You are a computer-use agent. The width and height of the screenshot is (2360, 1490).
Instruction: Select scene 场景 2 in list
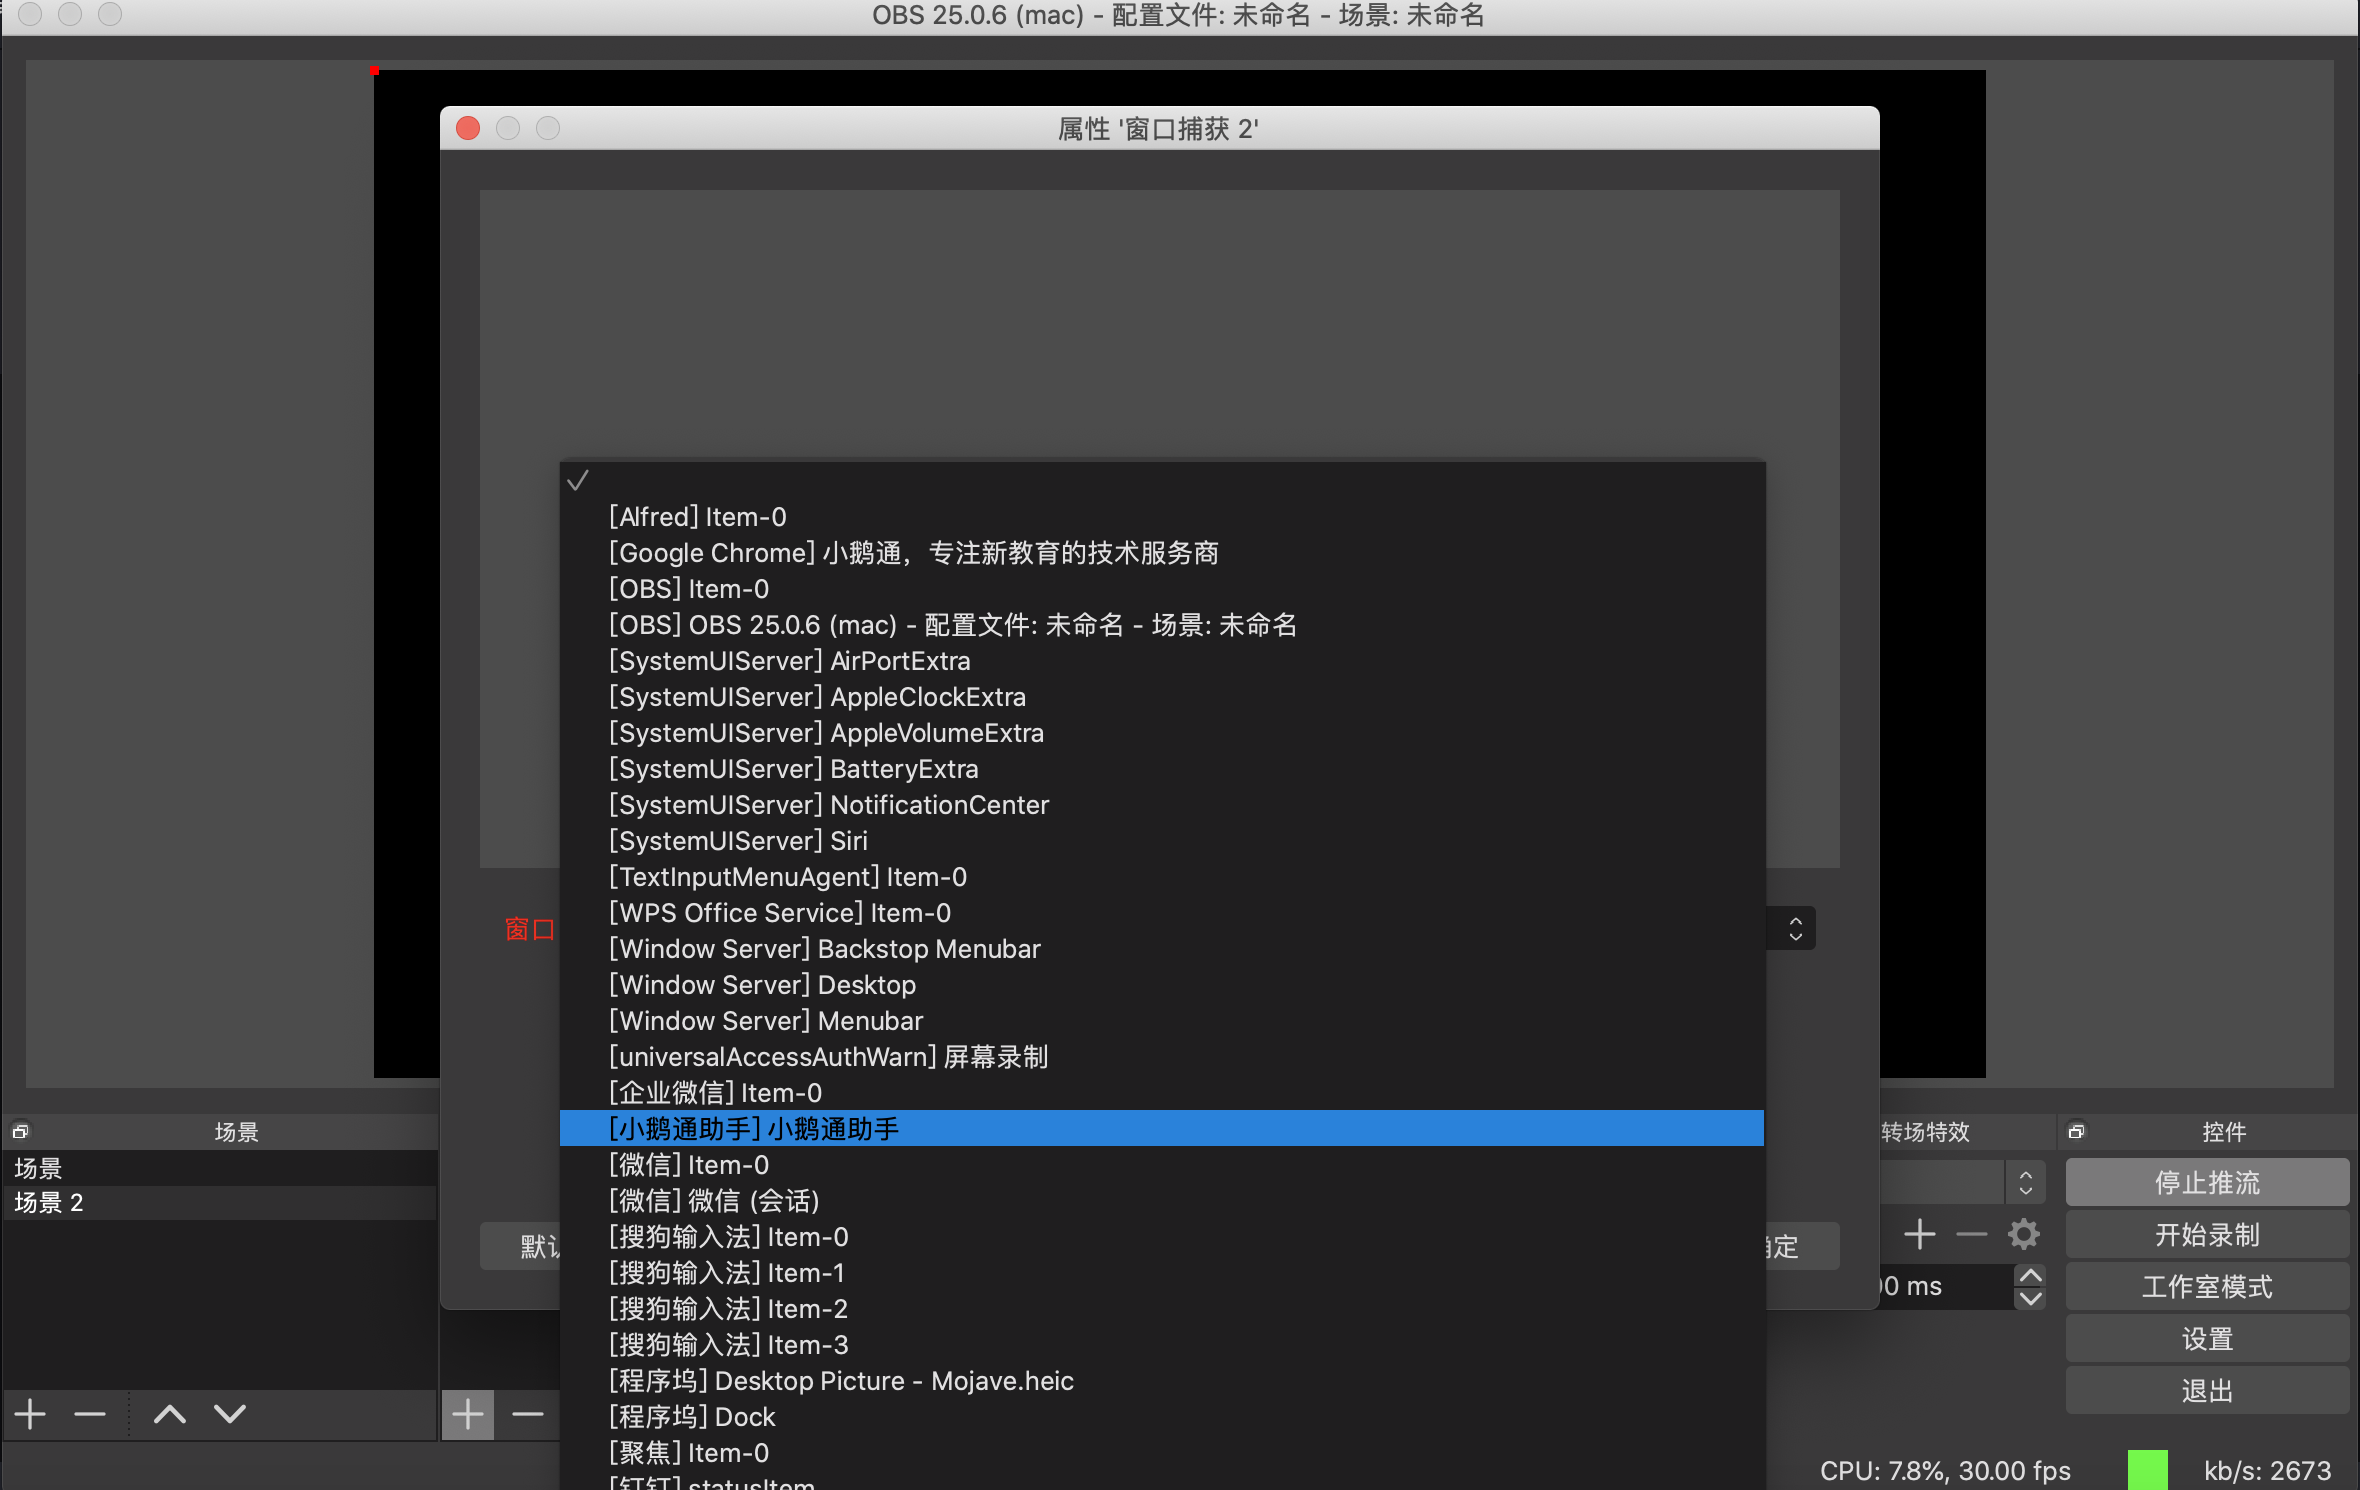tap(220, 1202)
